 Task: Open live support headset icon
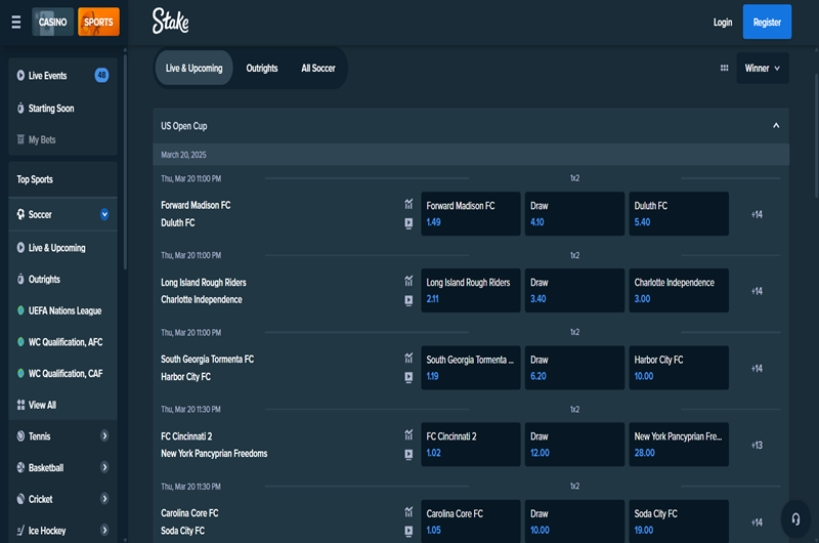(795, 519)
